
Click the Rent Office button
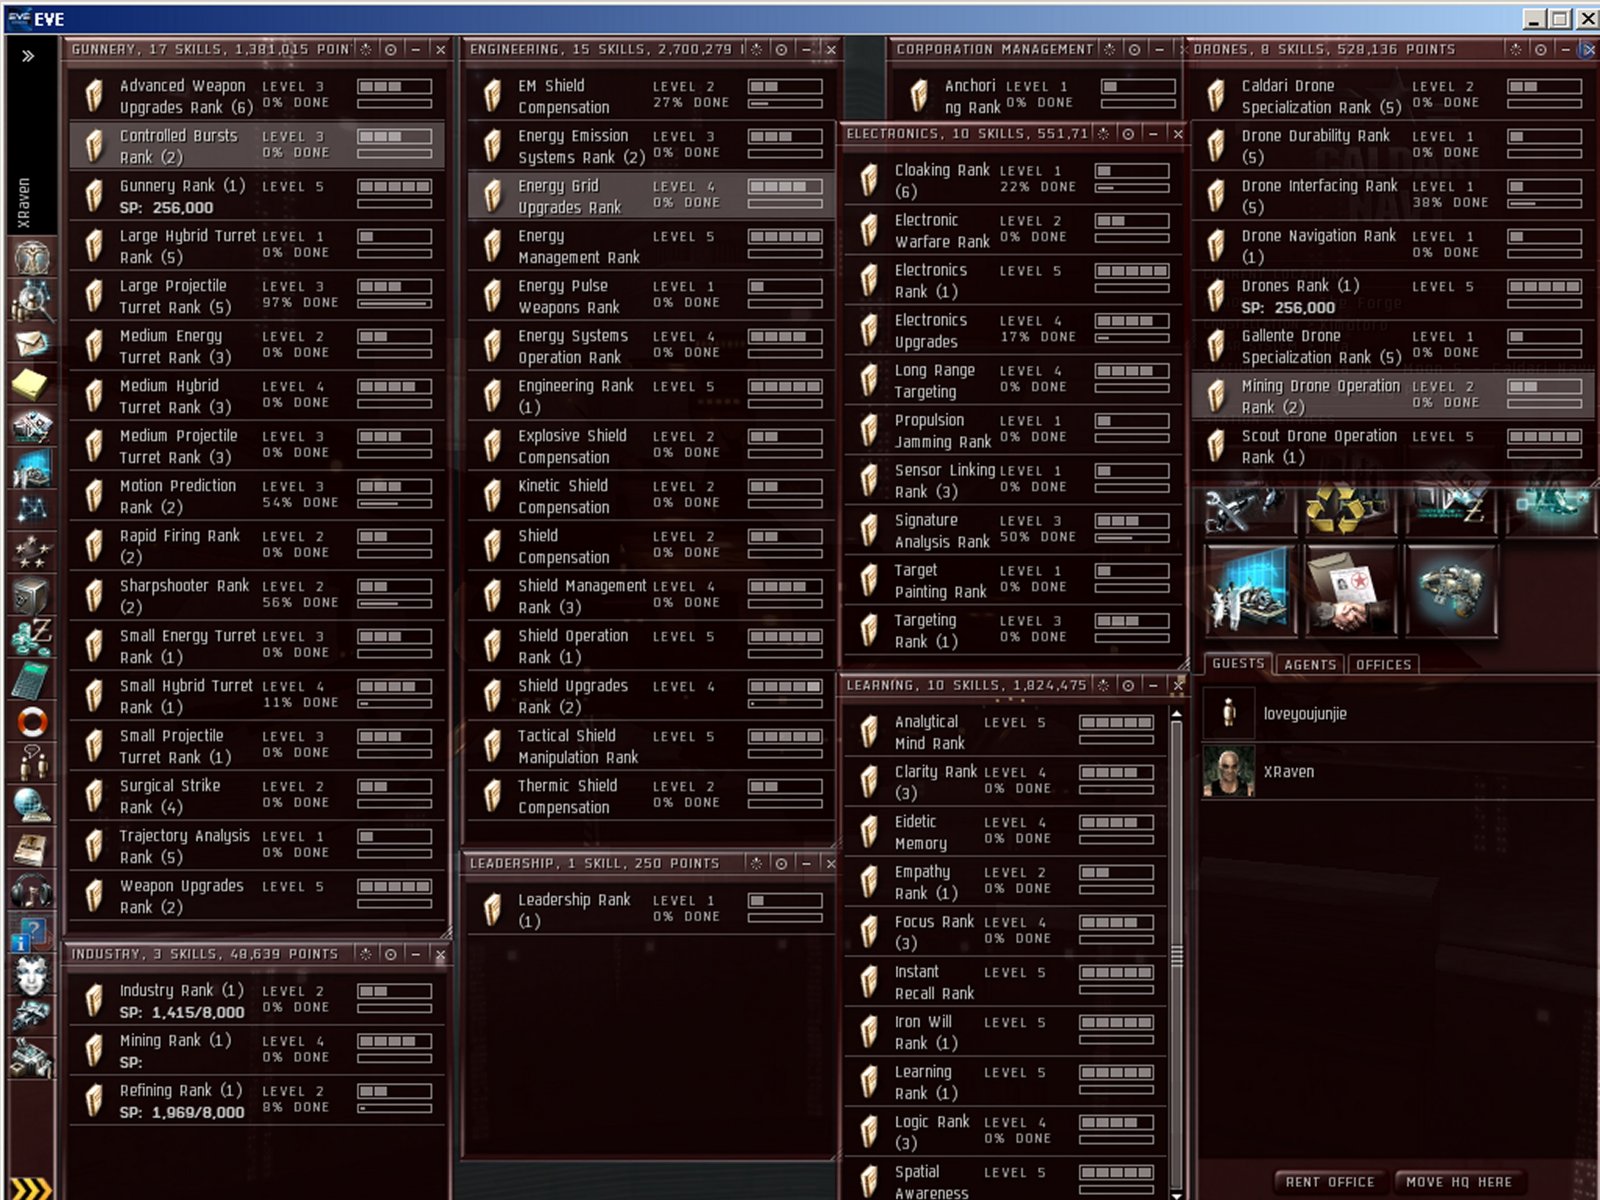pyautogui.click(x=1329, y=1182)
